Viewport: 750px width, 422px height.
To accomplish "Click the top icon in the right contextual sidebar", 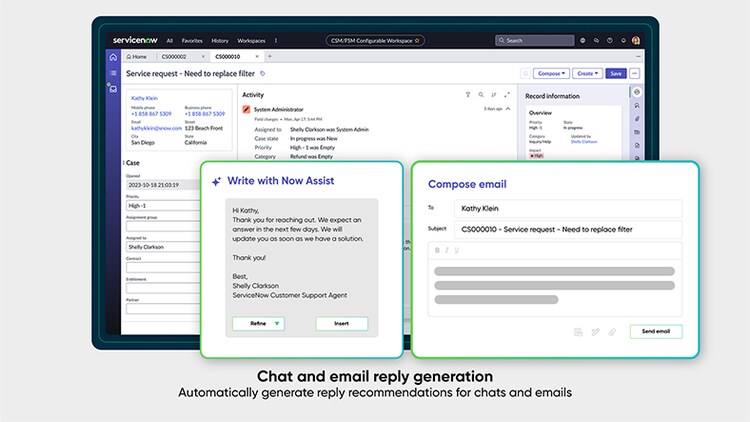I will 637,92.
